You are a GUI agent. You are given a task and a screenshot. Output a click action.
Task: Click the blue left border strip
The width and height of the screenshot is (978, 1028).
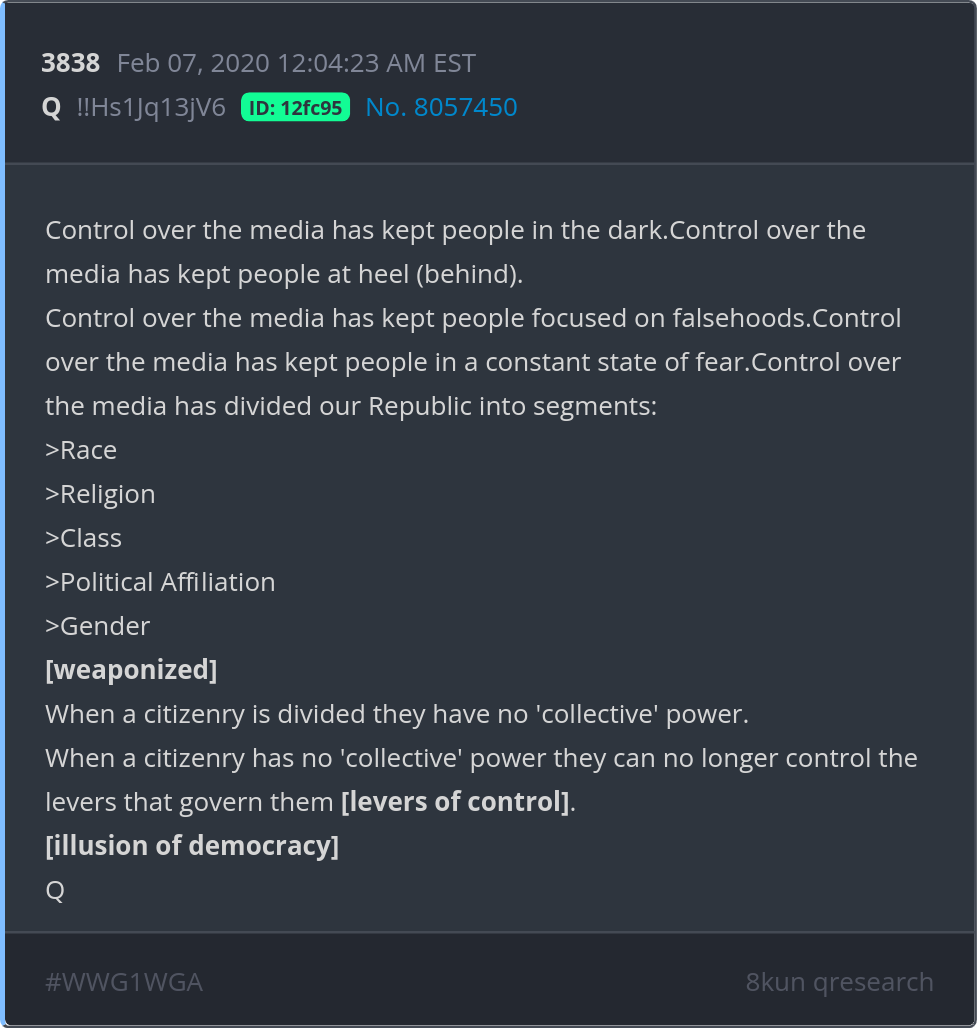click(3, 514)
